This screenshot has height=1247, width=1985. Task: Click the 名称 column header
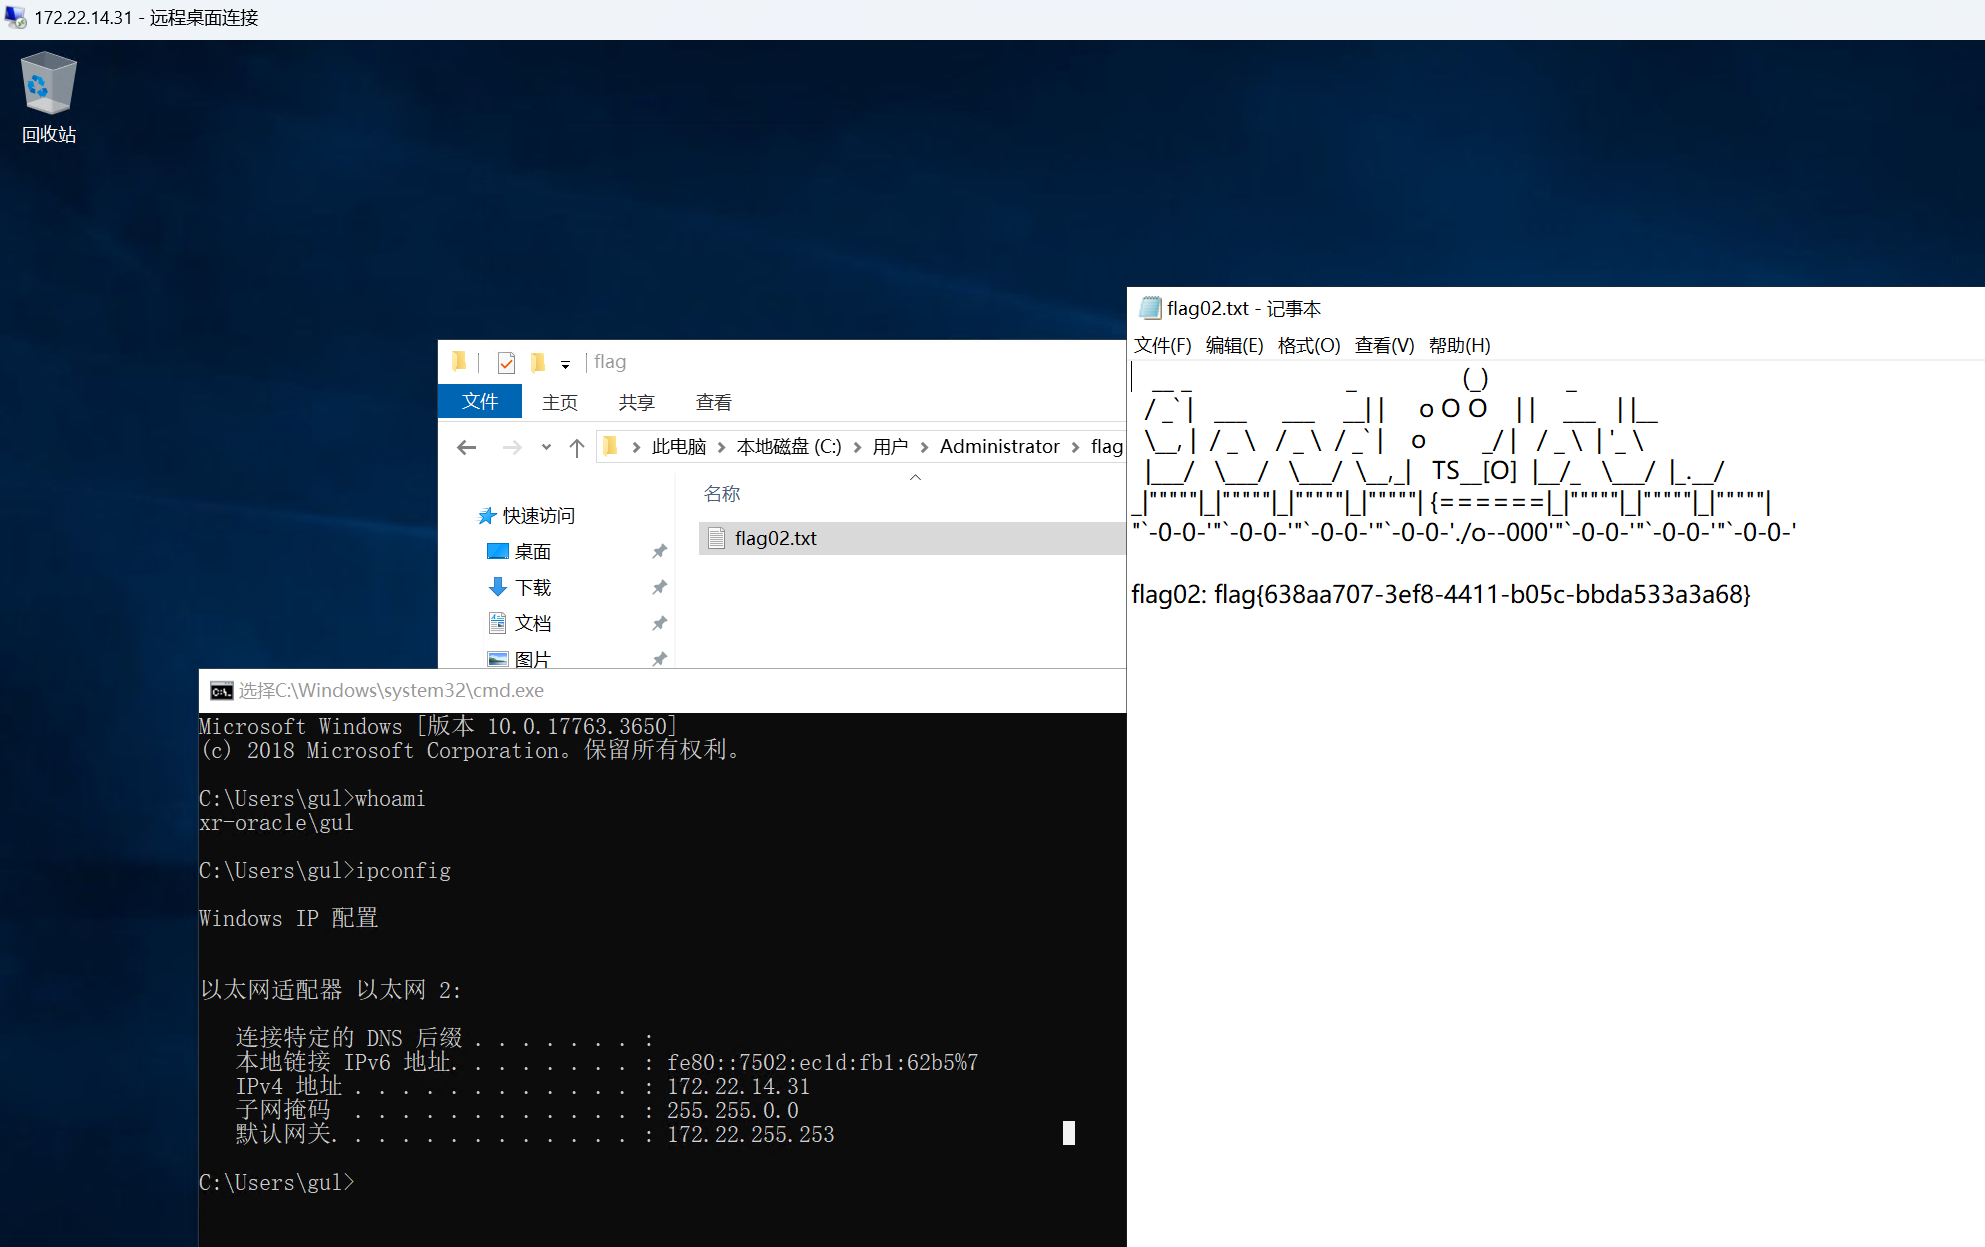[x=721, y=493]
